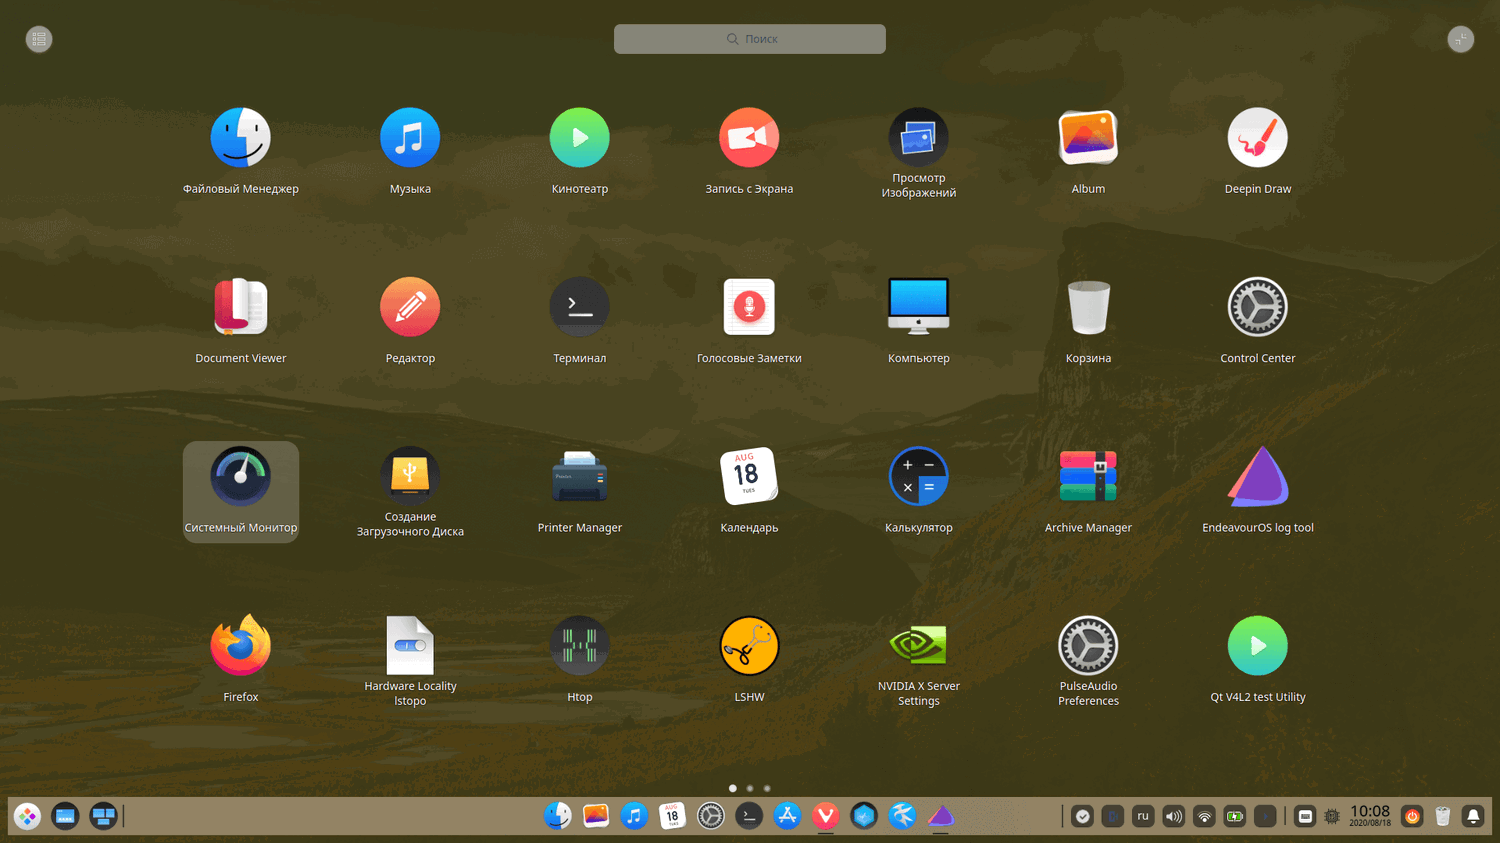Open Голосовые Заметки voice notes
The width and height of the screenshot is (1500, 843).
pyautogui.click(x=749, y=307)
